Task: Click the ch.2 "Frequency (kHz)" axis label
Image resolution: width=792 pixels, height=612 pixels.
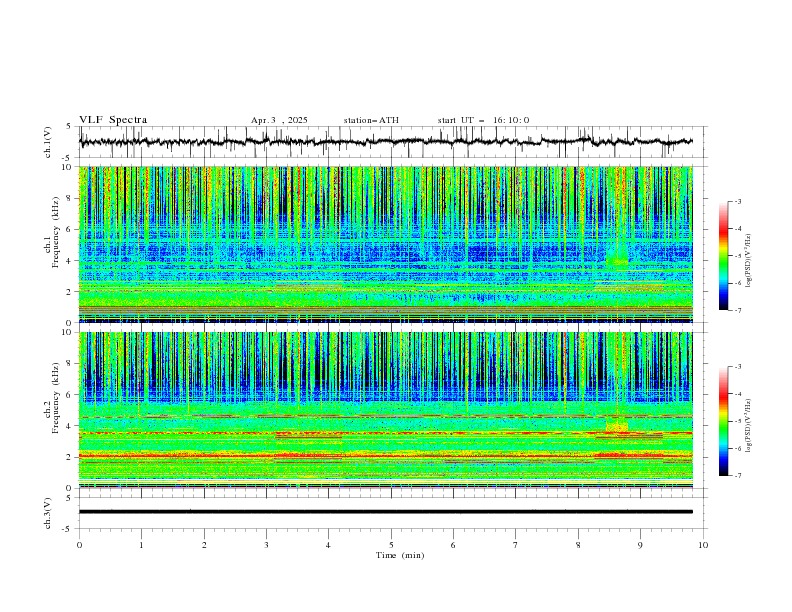Action: click(56, 396)
